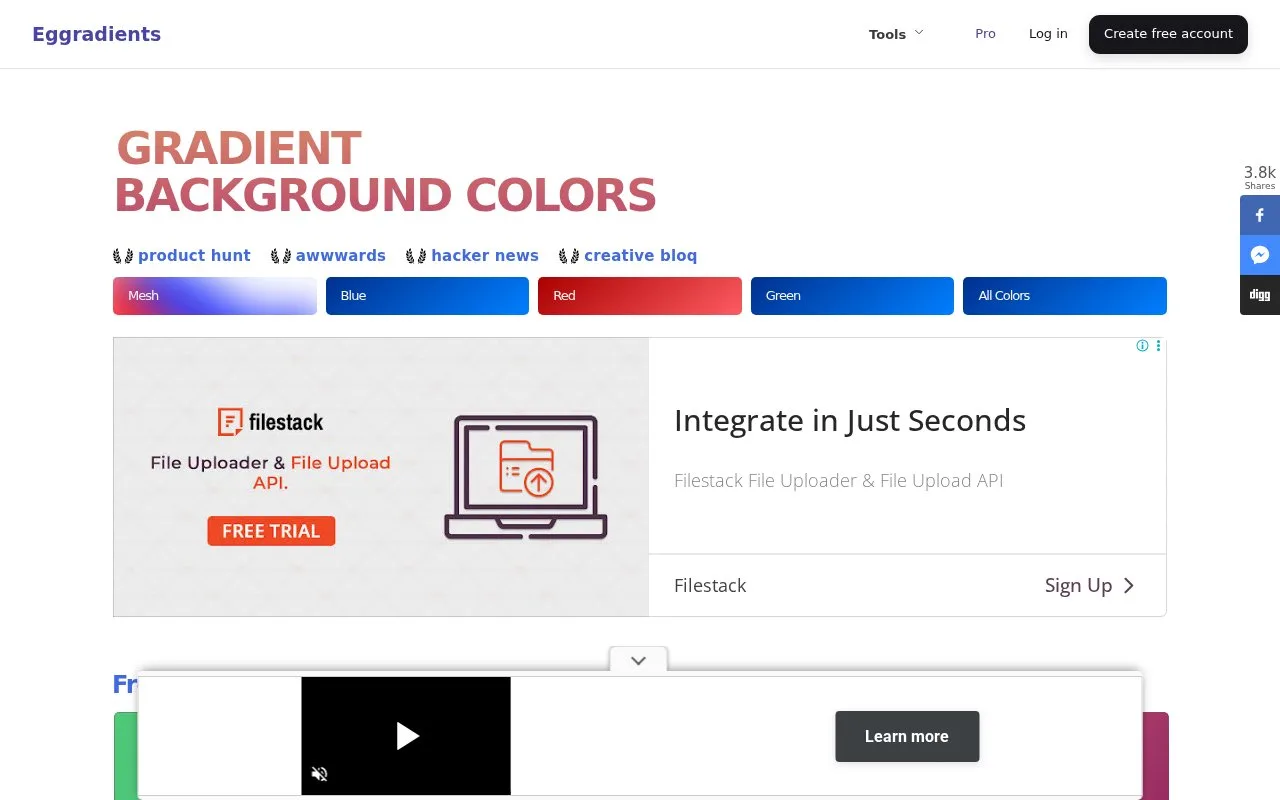Open the Log in page
The image size is (1280, 800).
1048,34
